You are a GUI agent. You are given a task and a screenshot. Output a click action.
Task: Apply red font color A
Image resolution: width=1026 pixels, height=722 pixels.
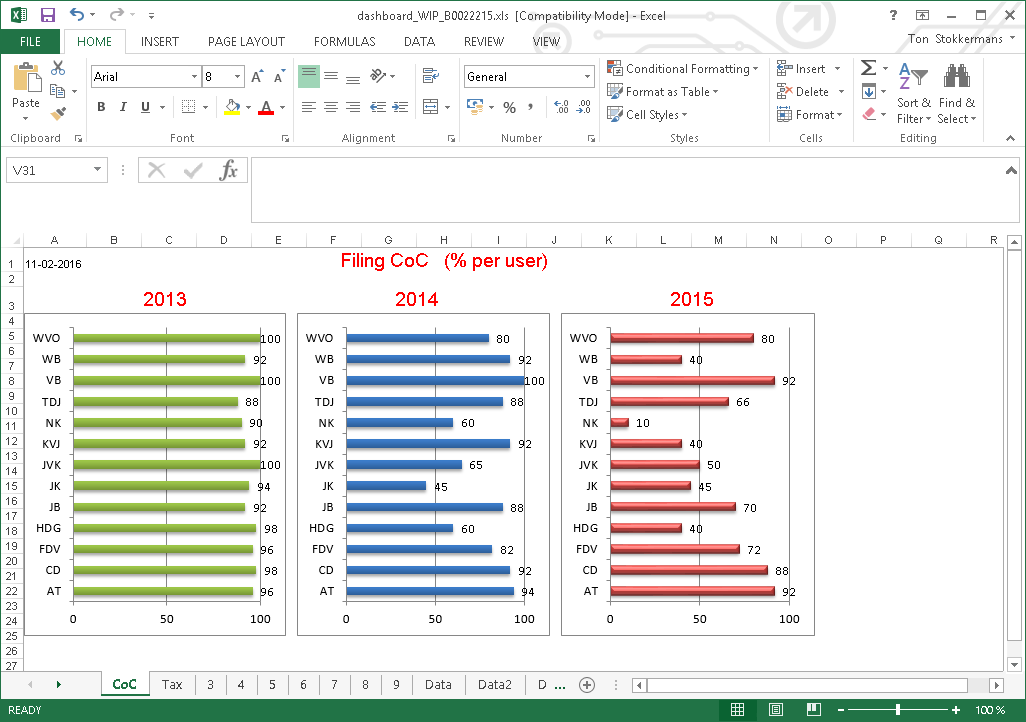pyautogui.click(x=266, y=107)
